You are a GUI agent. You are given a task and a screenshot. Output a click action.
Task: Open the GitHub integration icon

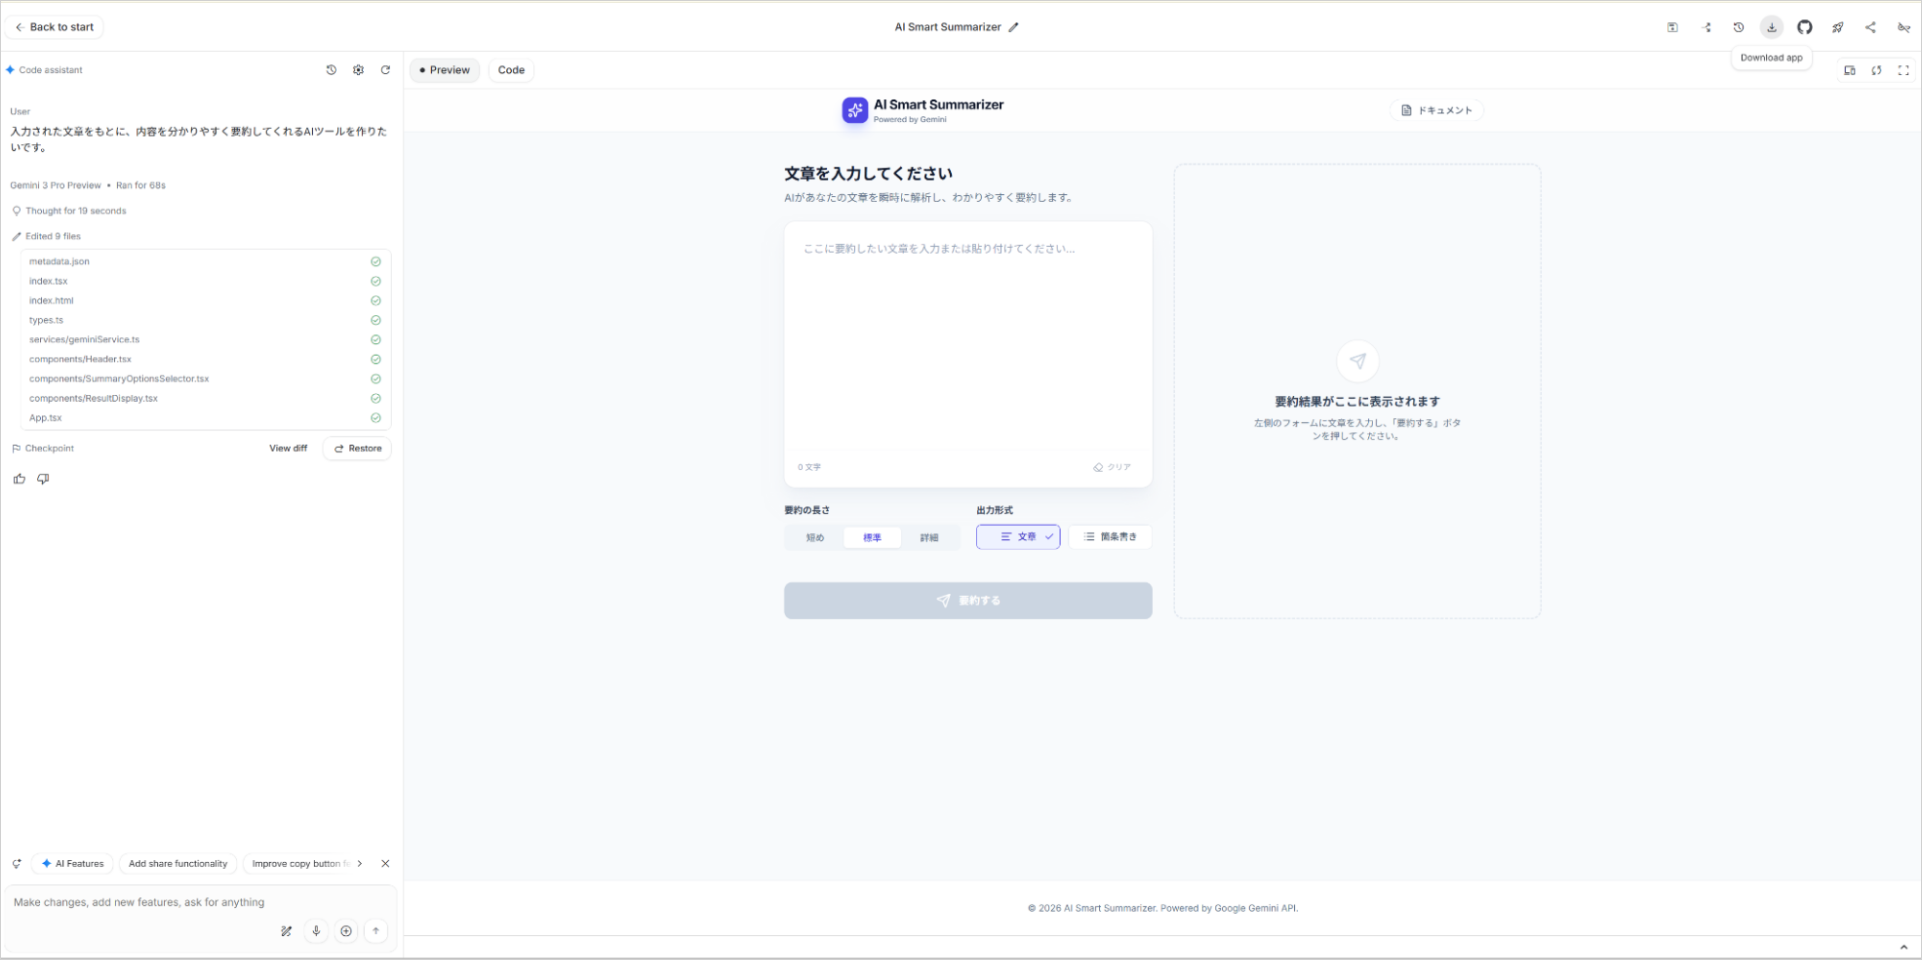pyautogui.click(x=1805, y=27)
